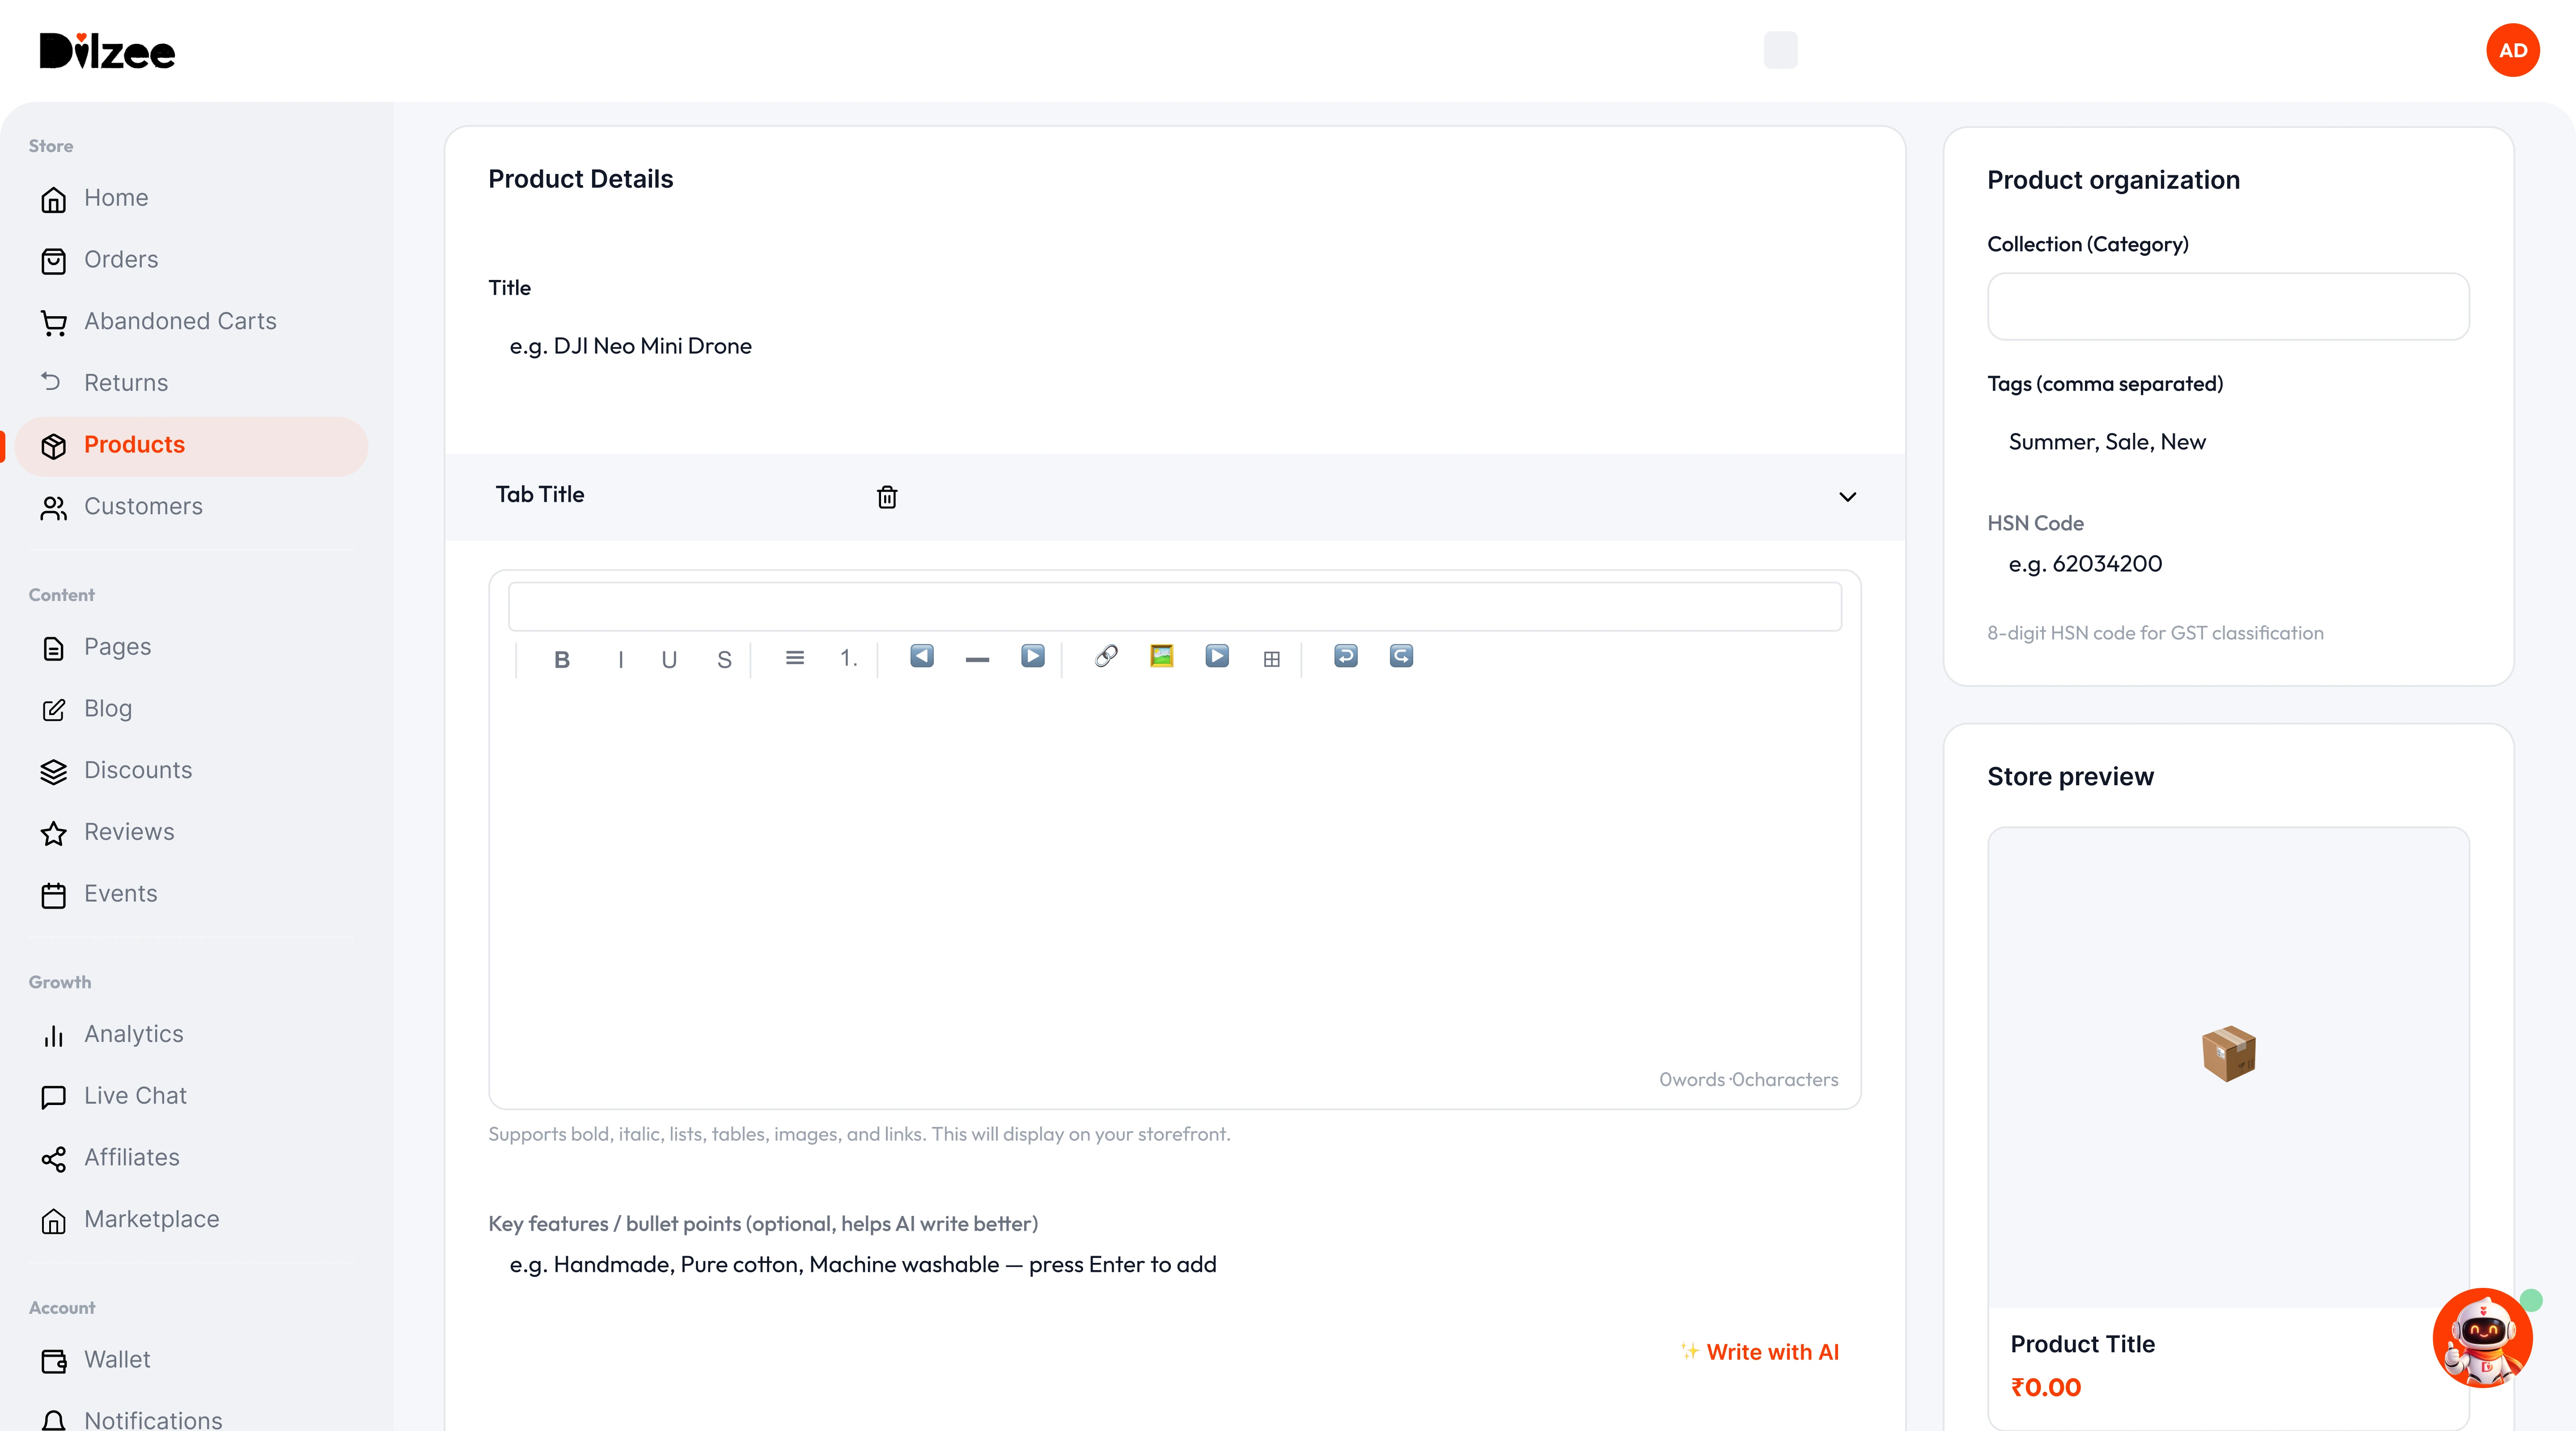Screen dimensions: 2576x1431
Task: Open Customers in the sidebar
Action: [x=192, y=507]
